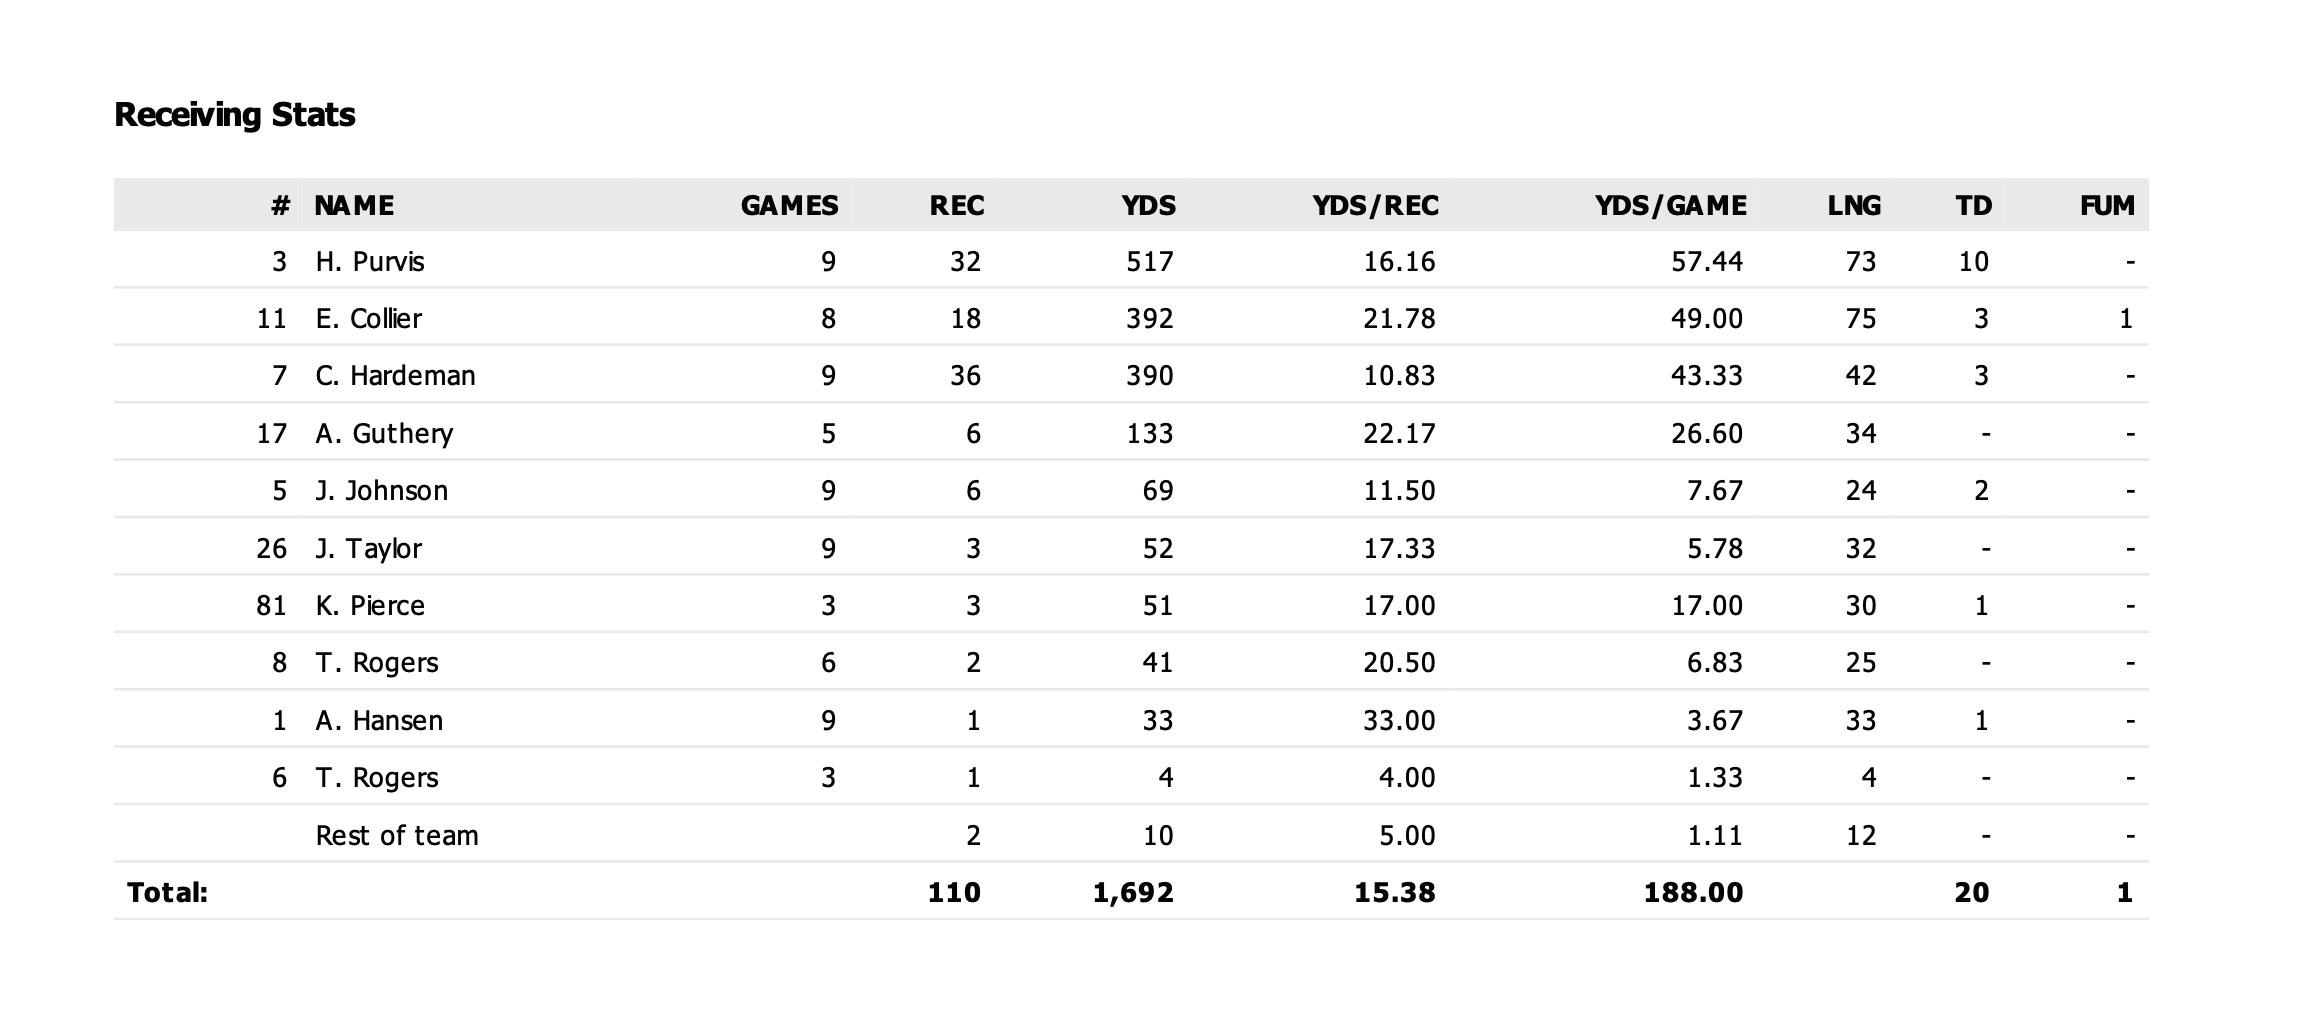Open E. Collier player link
Image resolution: width=2306 pixels, height=1020 pixels.
point(368,319)
